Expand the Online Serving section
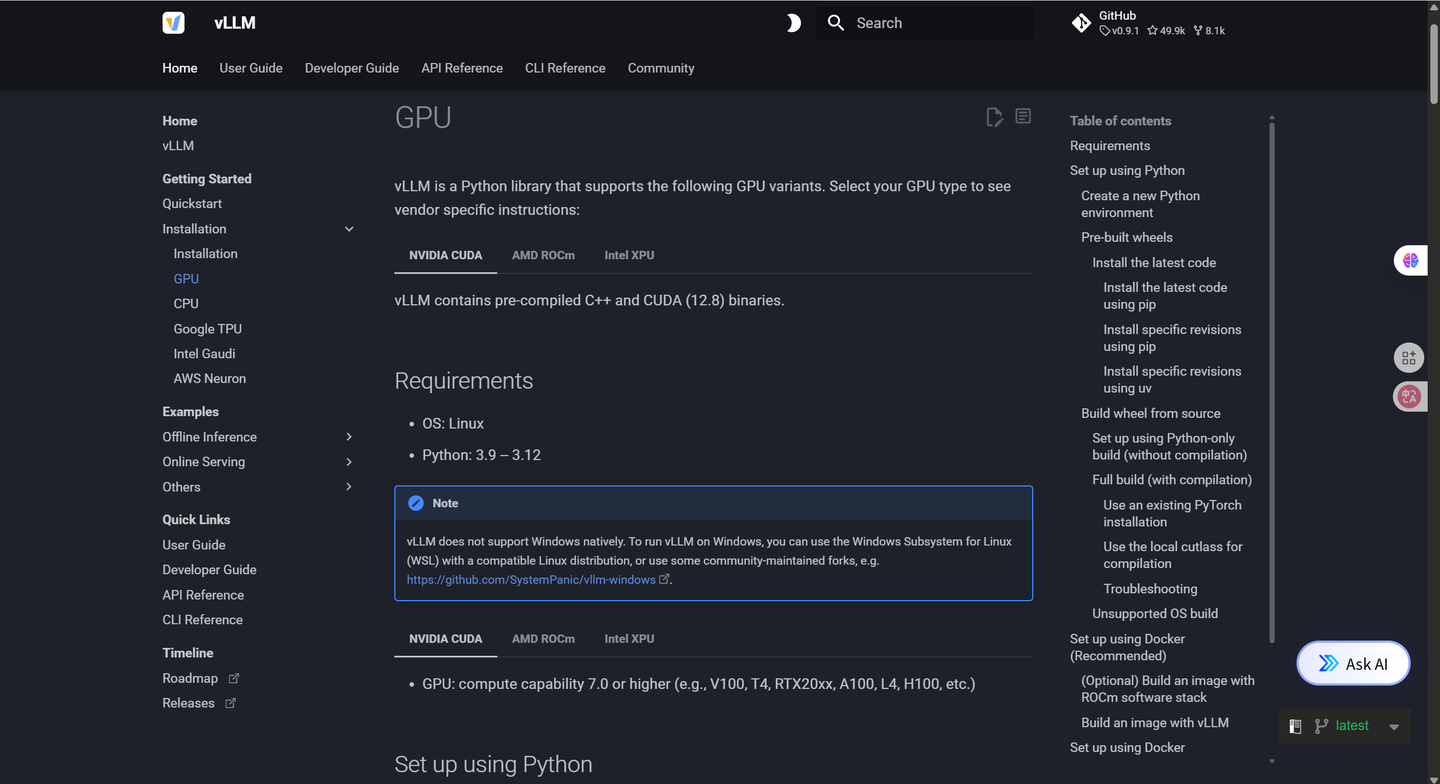This screenshot has width=1440, height=784. tap(349, 462)
